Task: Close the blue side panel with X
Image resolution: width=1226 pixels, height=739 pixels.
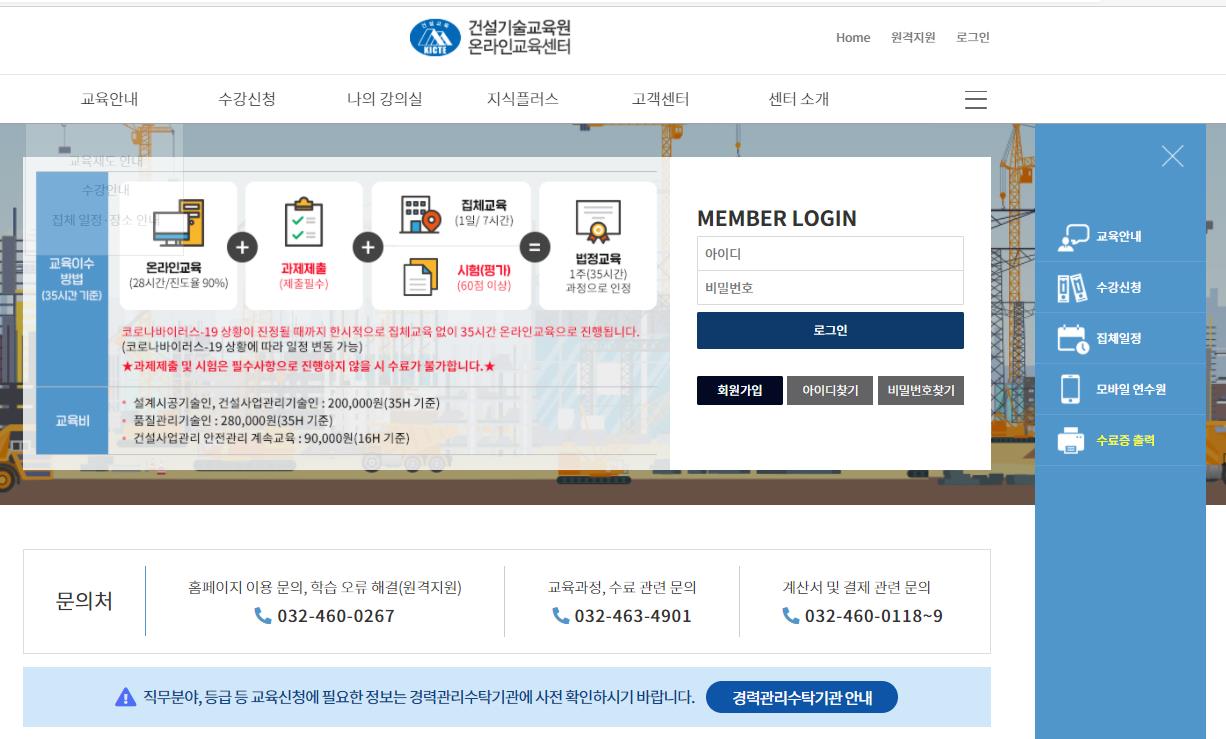Action: click(1173, 156)
